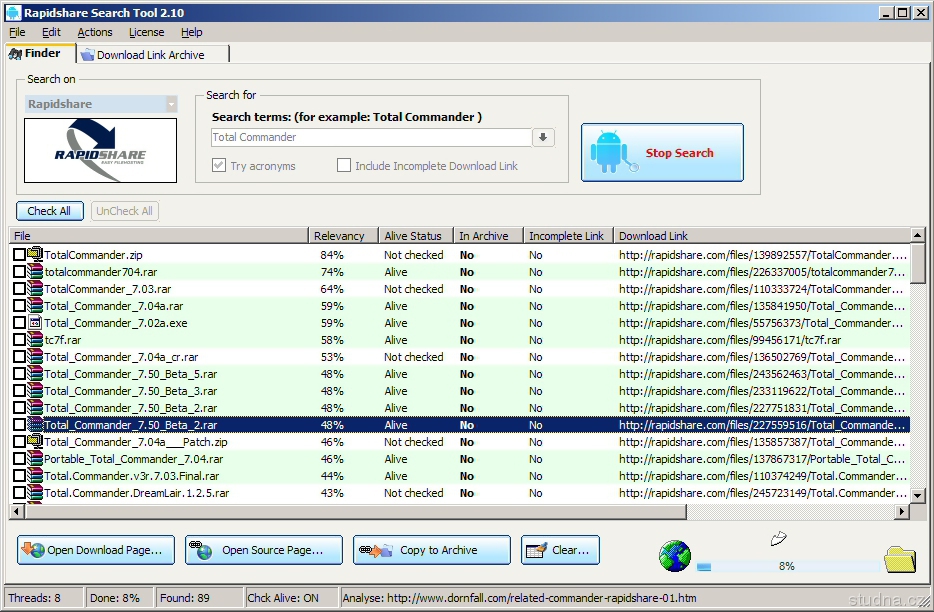Click the Android robot icon on Stop Search
The width and height of the screenshot is (934, 612).
(x=610, y=152)
